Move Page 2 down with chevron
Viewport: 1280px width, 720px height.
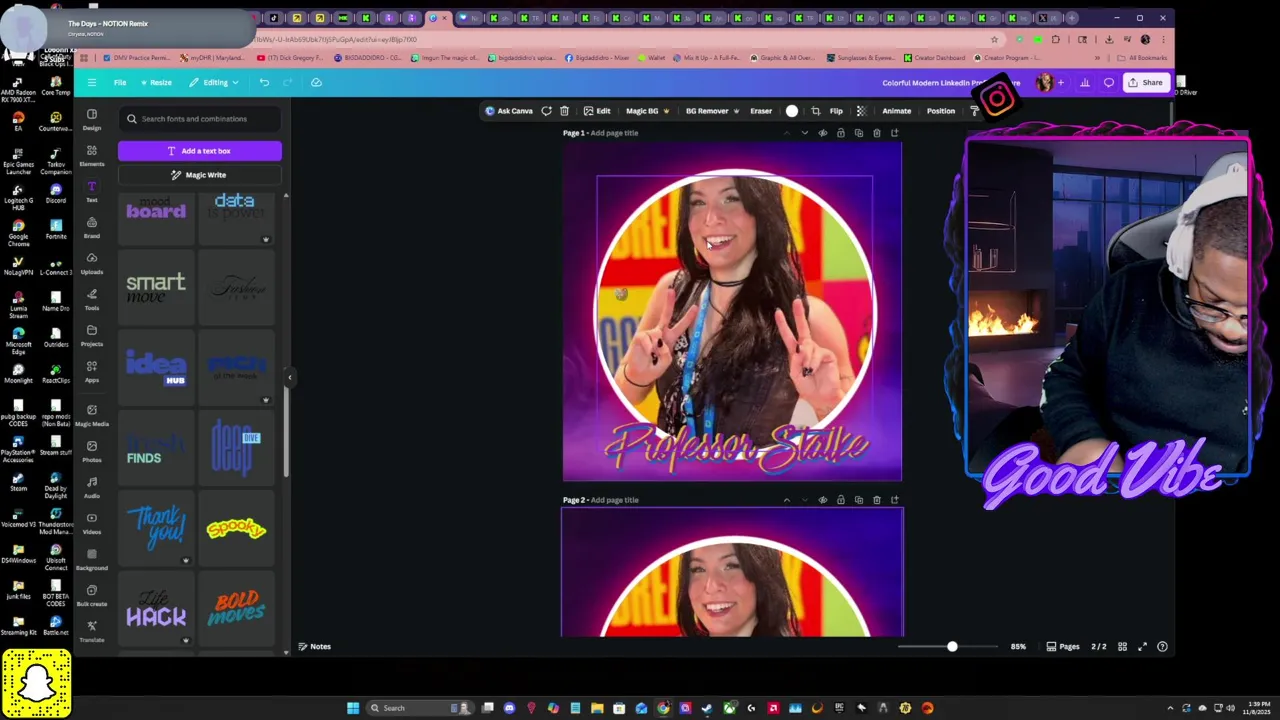(x=804, y=500)
